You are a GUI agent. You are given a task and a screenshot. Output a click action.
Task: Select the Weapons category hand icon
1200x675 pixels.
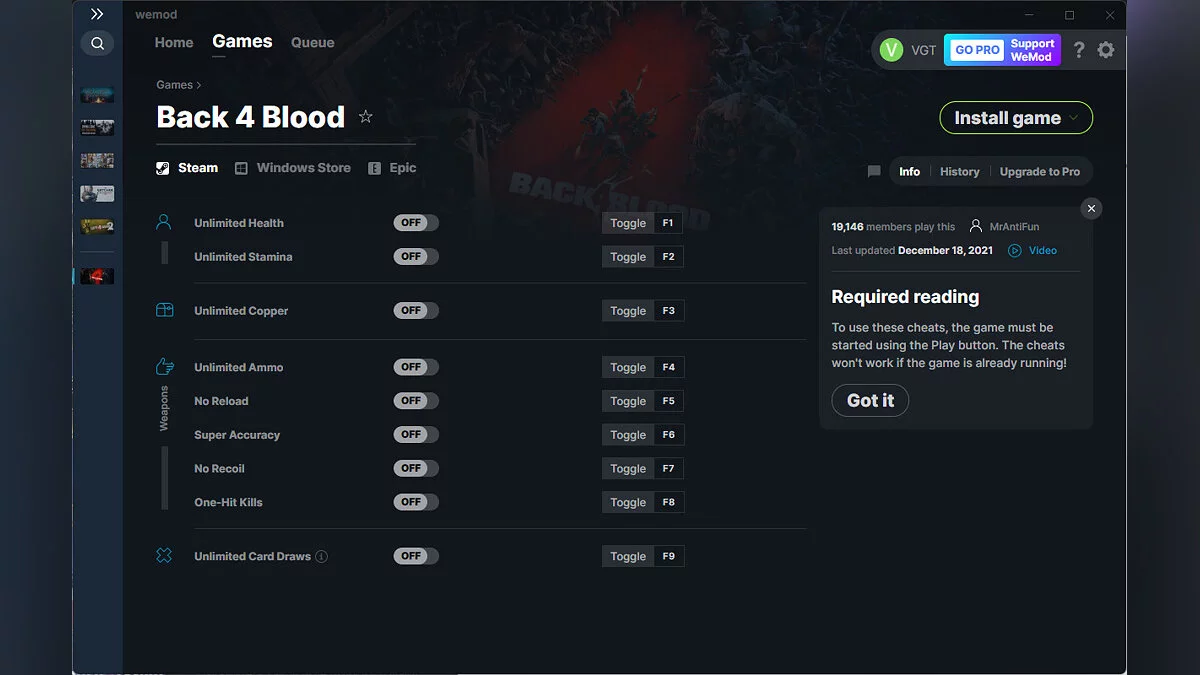(x=163, y=367)
